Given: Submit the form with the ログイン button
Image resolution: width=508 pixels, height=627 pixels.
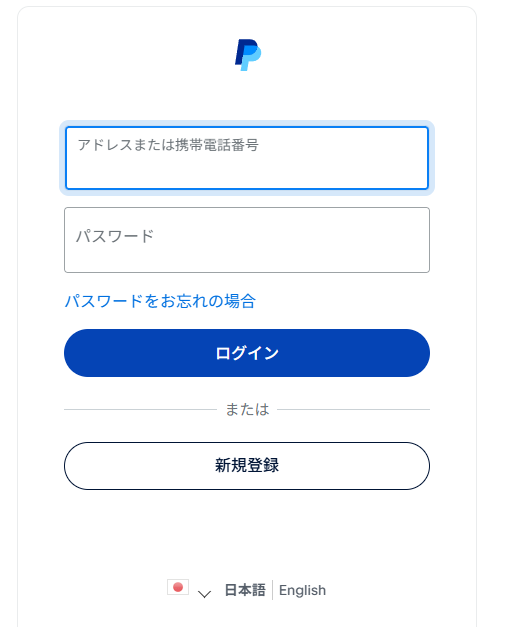Looking at the screenshot, I should pos(247,353).
